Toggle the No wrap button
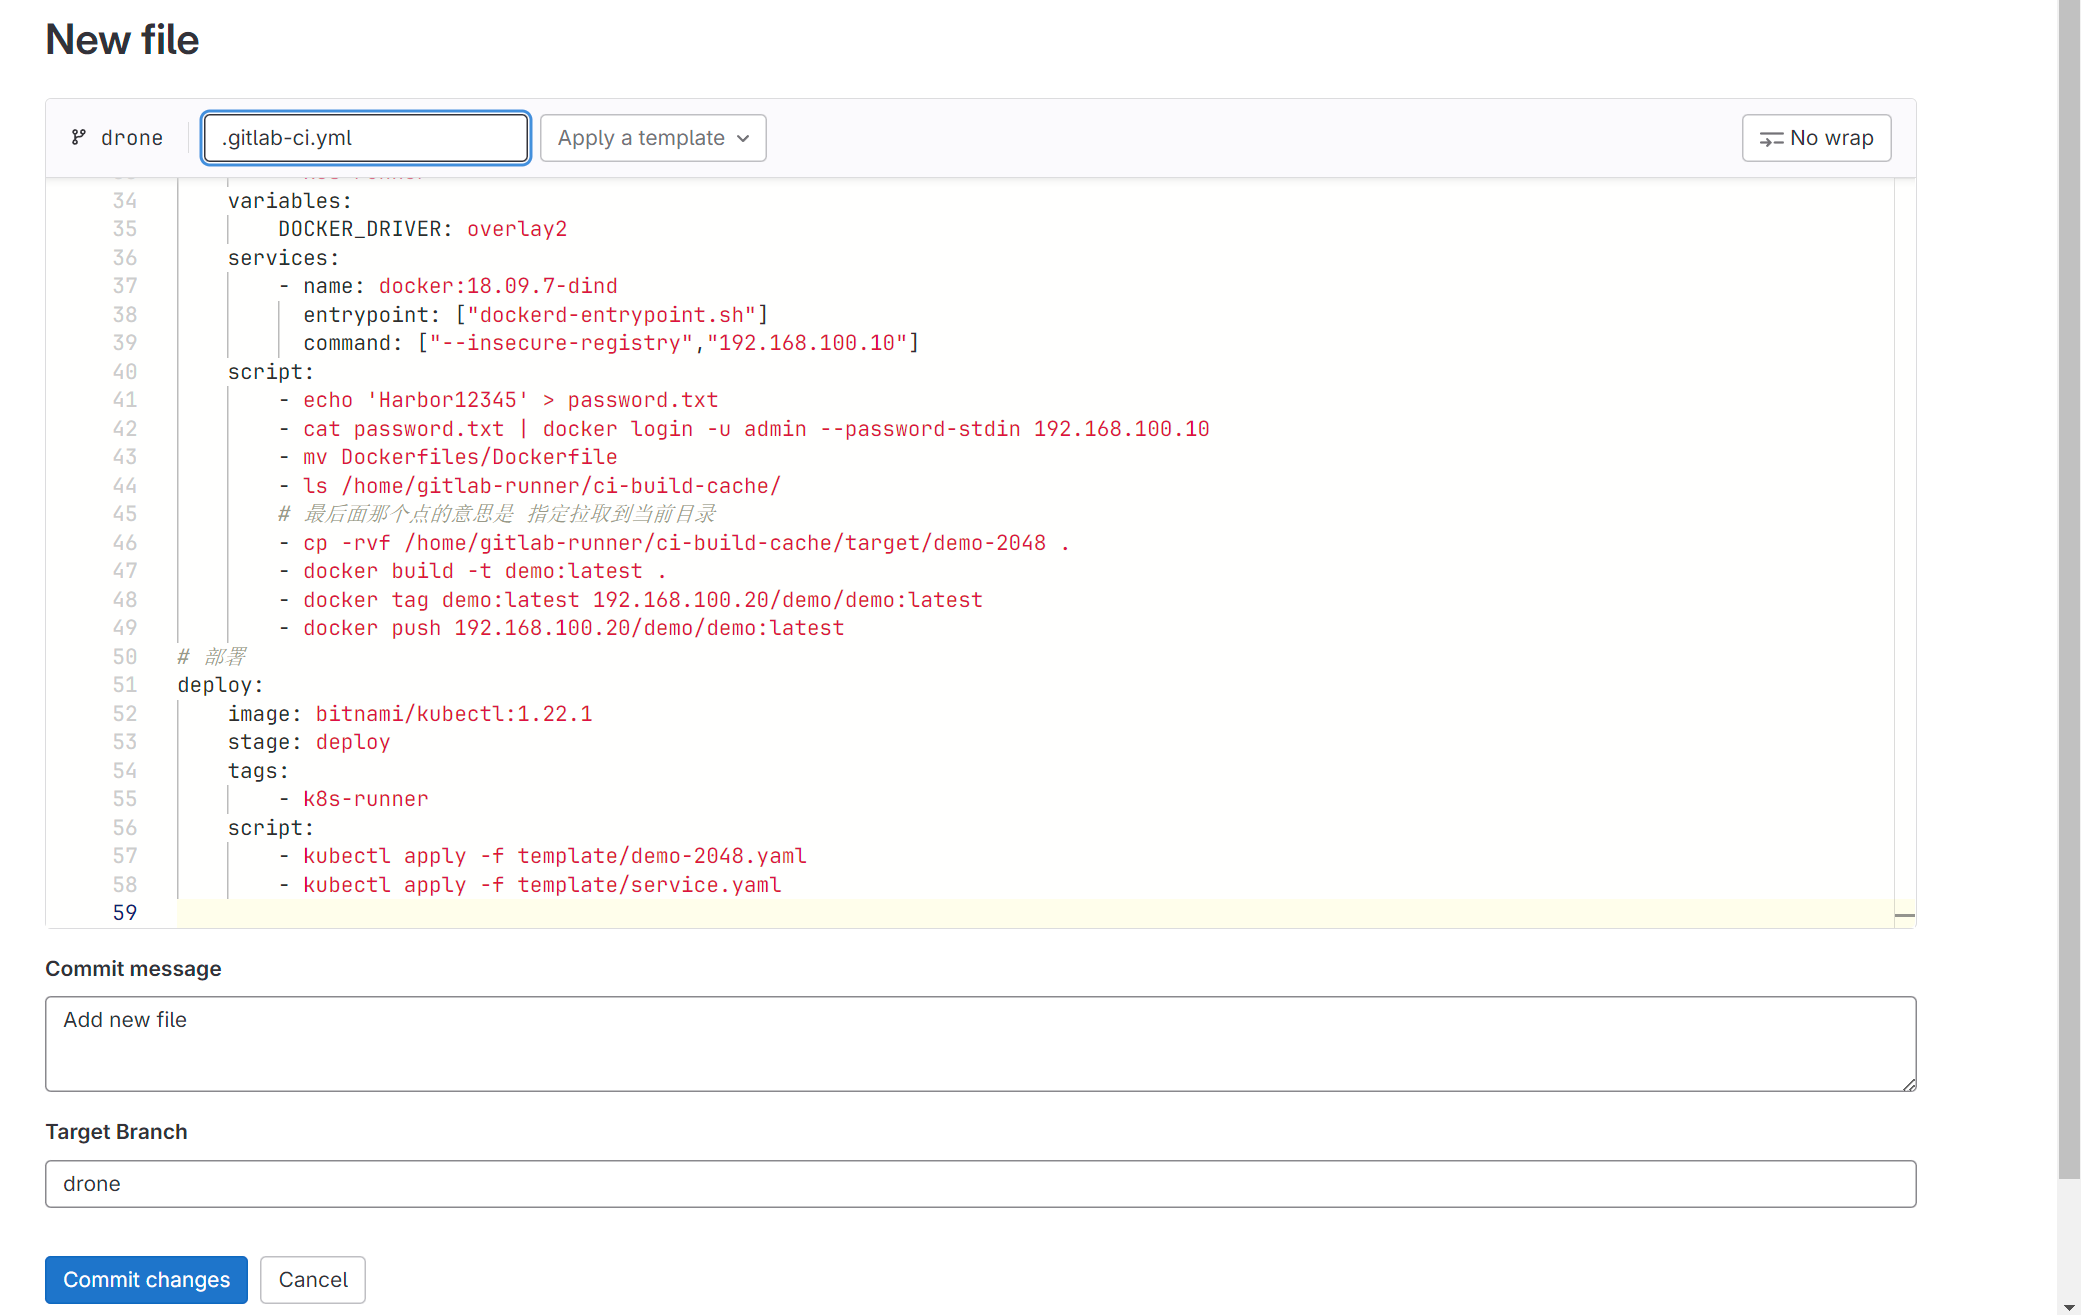Image resolution: width=2081 pixels, height=1315 pixels. 1816,138
